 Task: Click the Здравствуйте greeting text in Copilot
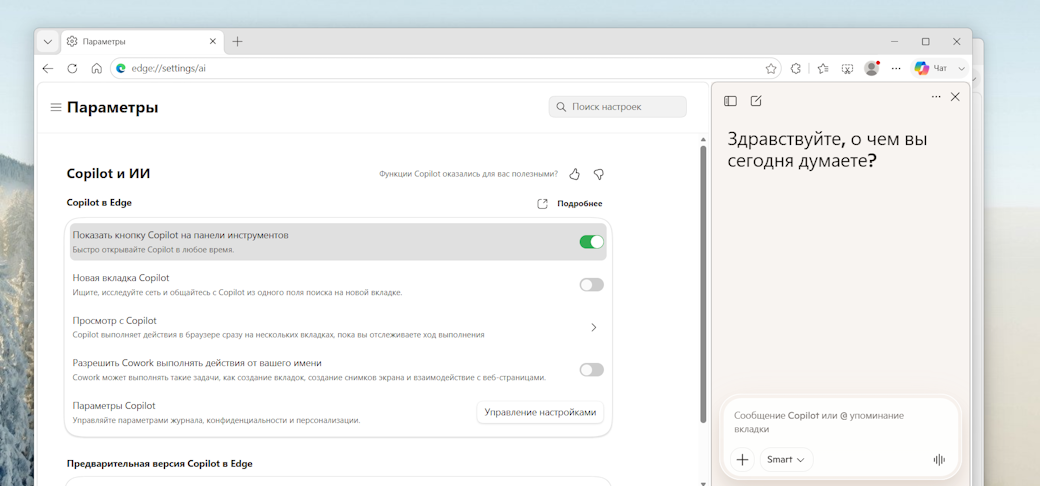point(827,150)
